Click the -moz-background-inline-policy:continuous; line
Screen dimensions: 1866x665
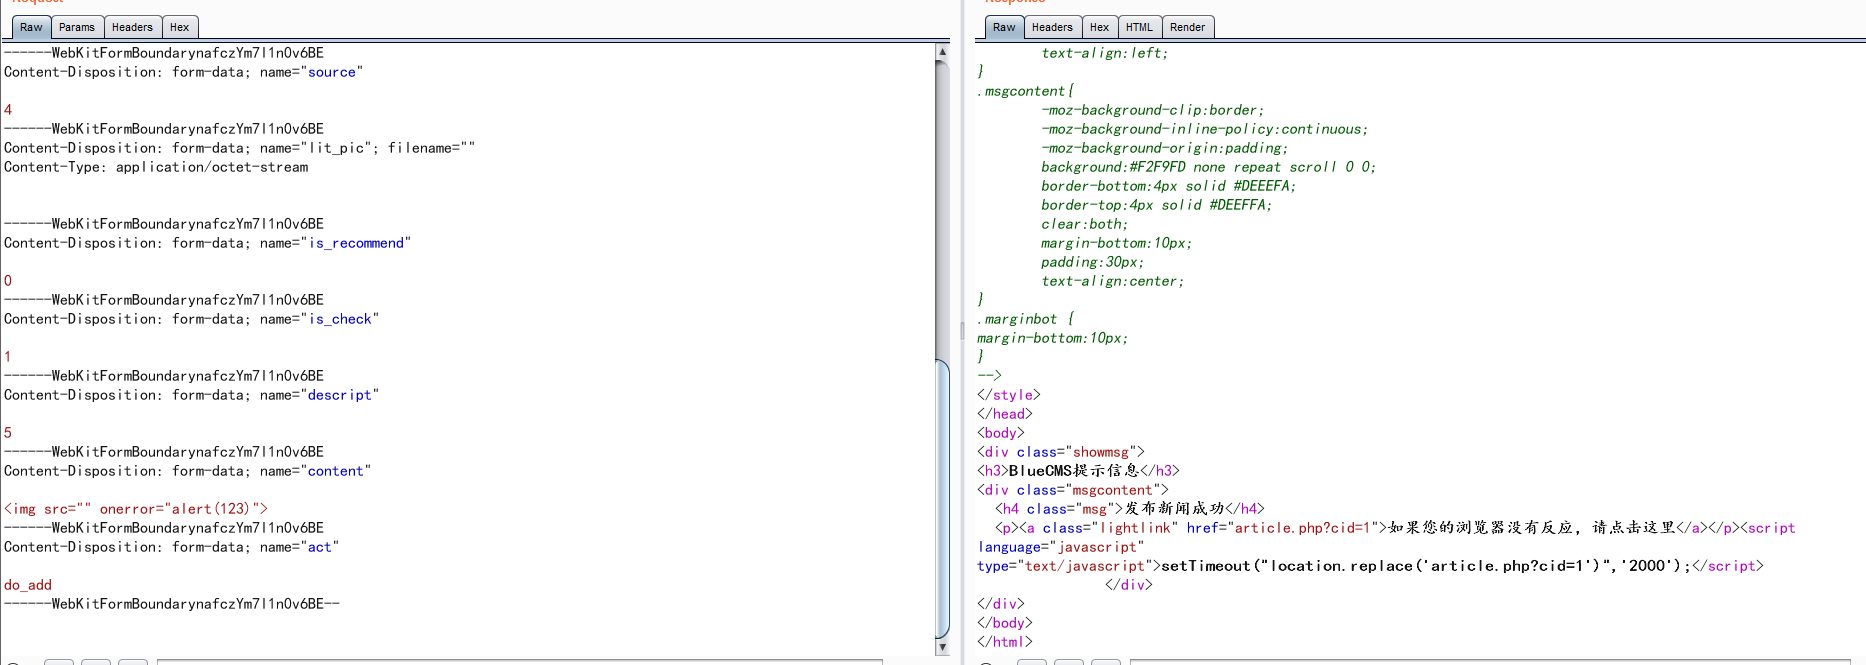click(x=1204, y=129)
